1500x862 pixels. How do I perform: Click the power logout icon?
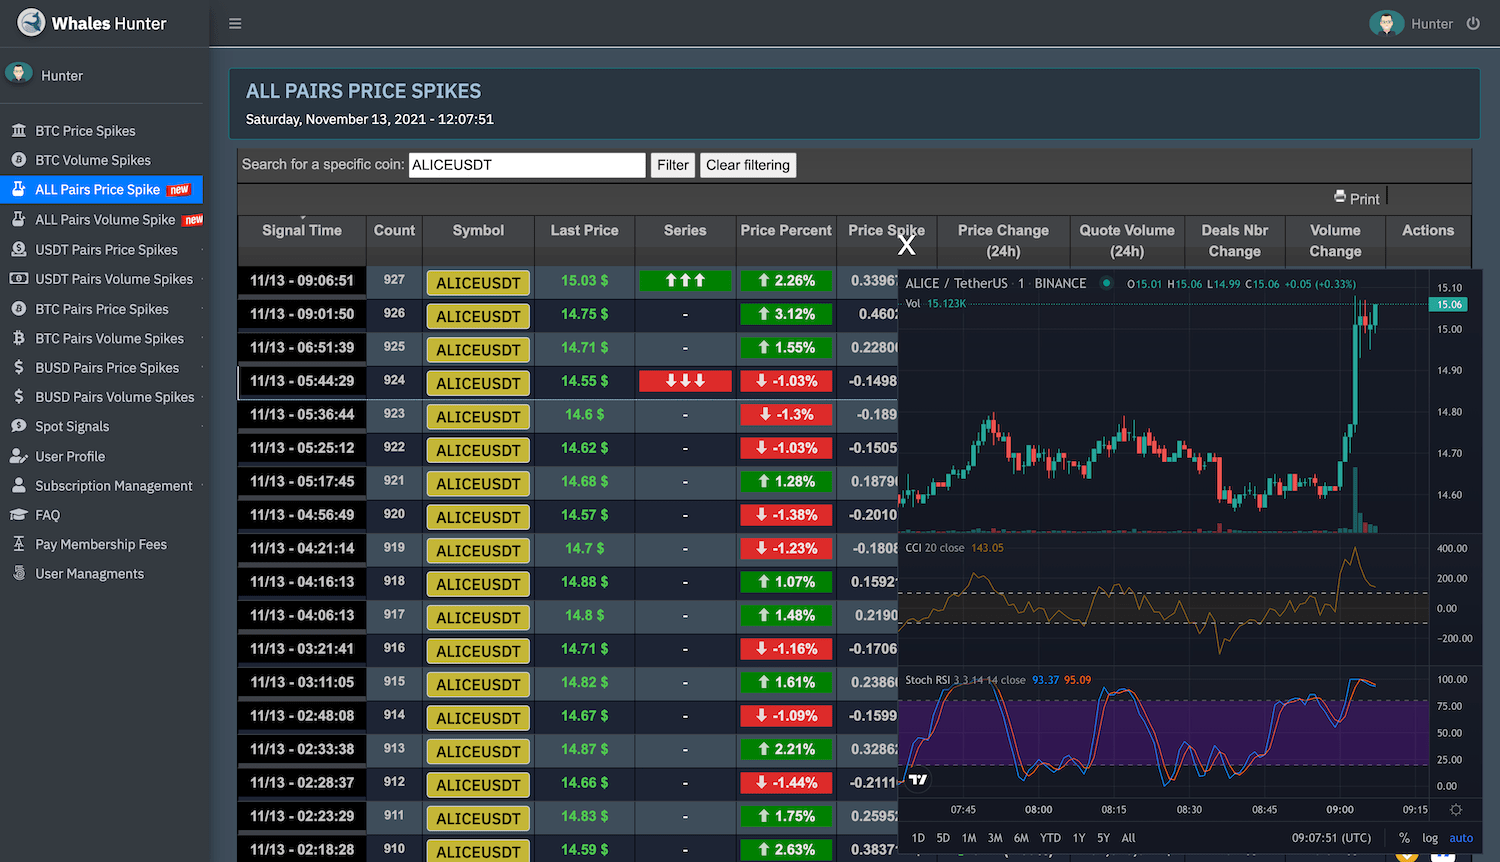point(1473,23)
